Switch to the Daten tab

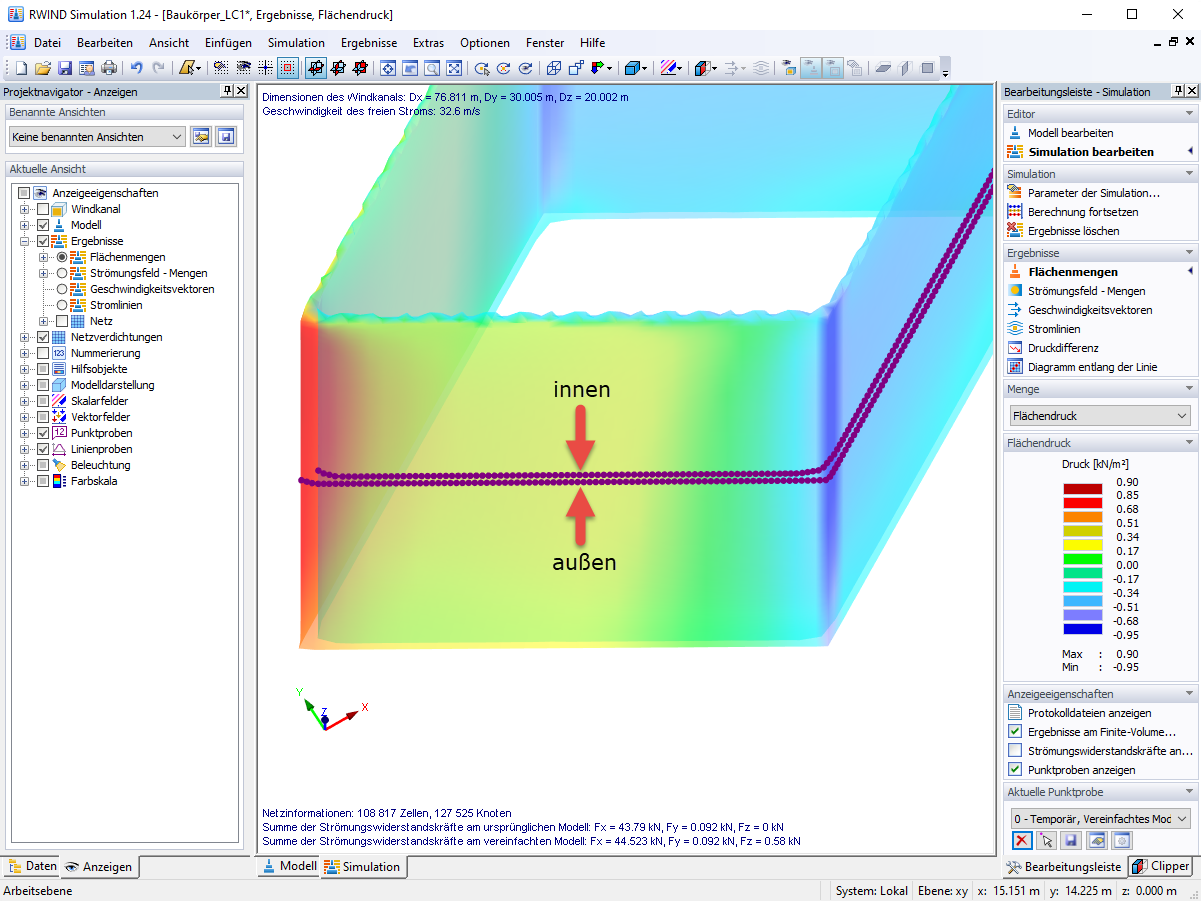[32, 866]
